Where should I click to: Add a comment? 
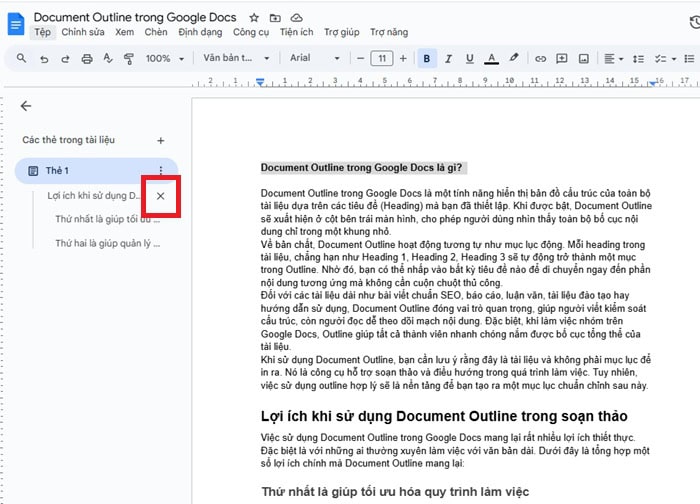562,58
